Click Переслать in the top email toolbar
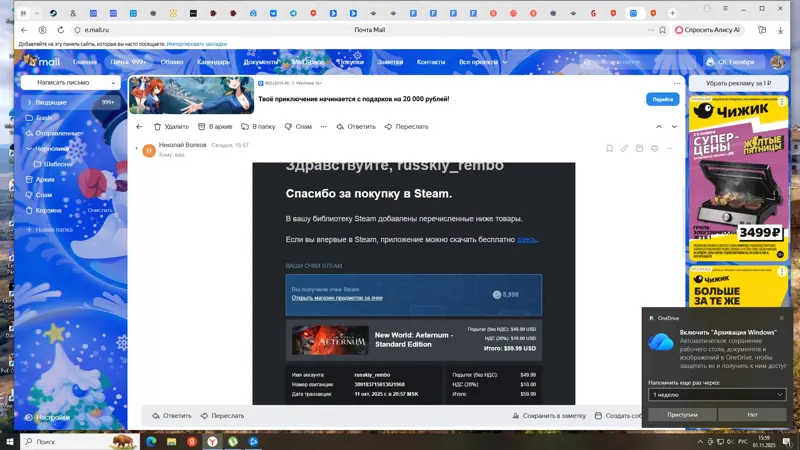The width and height of the screenshot is (800, 450). point(407,127)
